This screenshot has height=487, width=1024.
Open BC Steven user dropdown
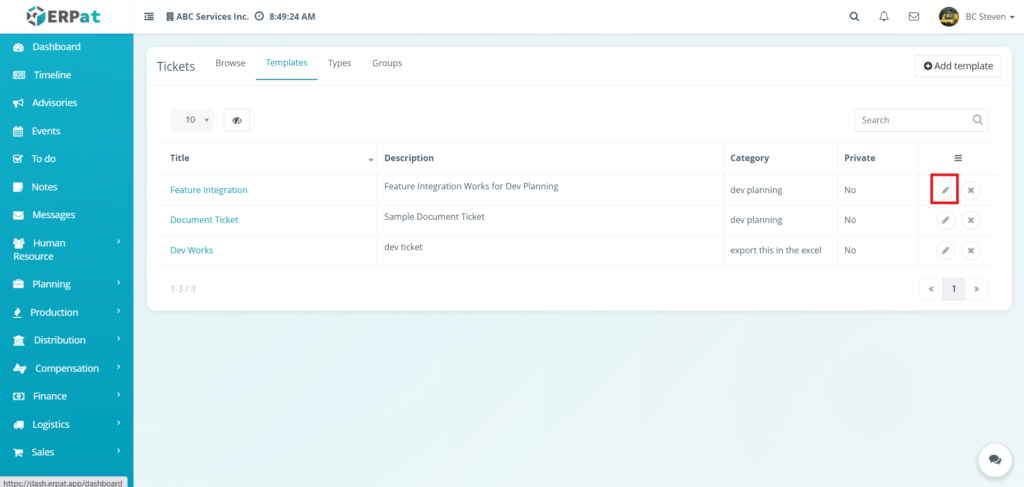tap(977, 17)
